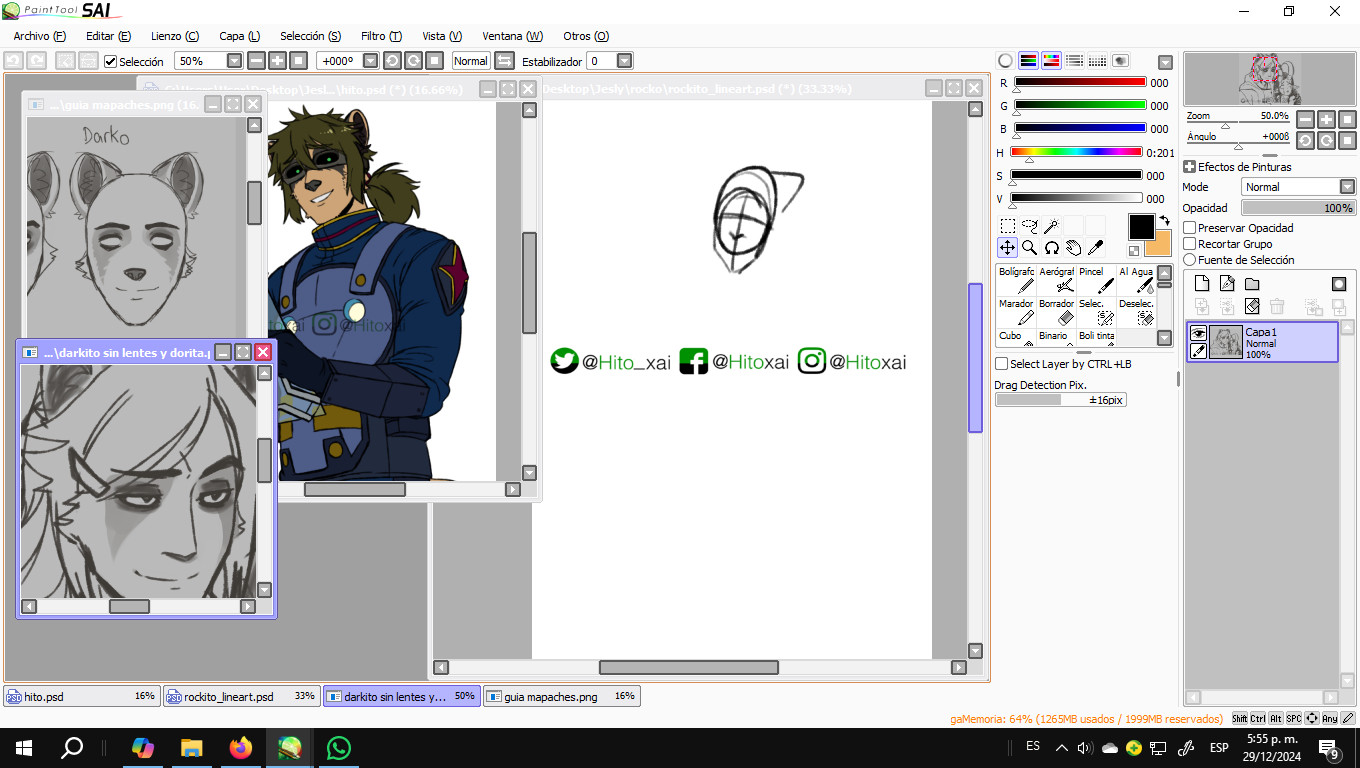Open the zoom percentage dropdown

pyautogui.click(x=234, y=61)
